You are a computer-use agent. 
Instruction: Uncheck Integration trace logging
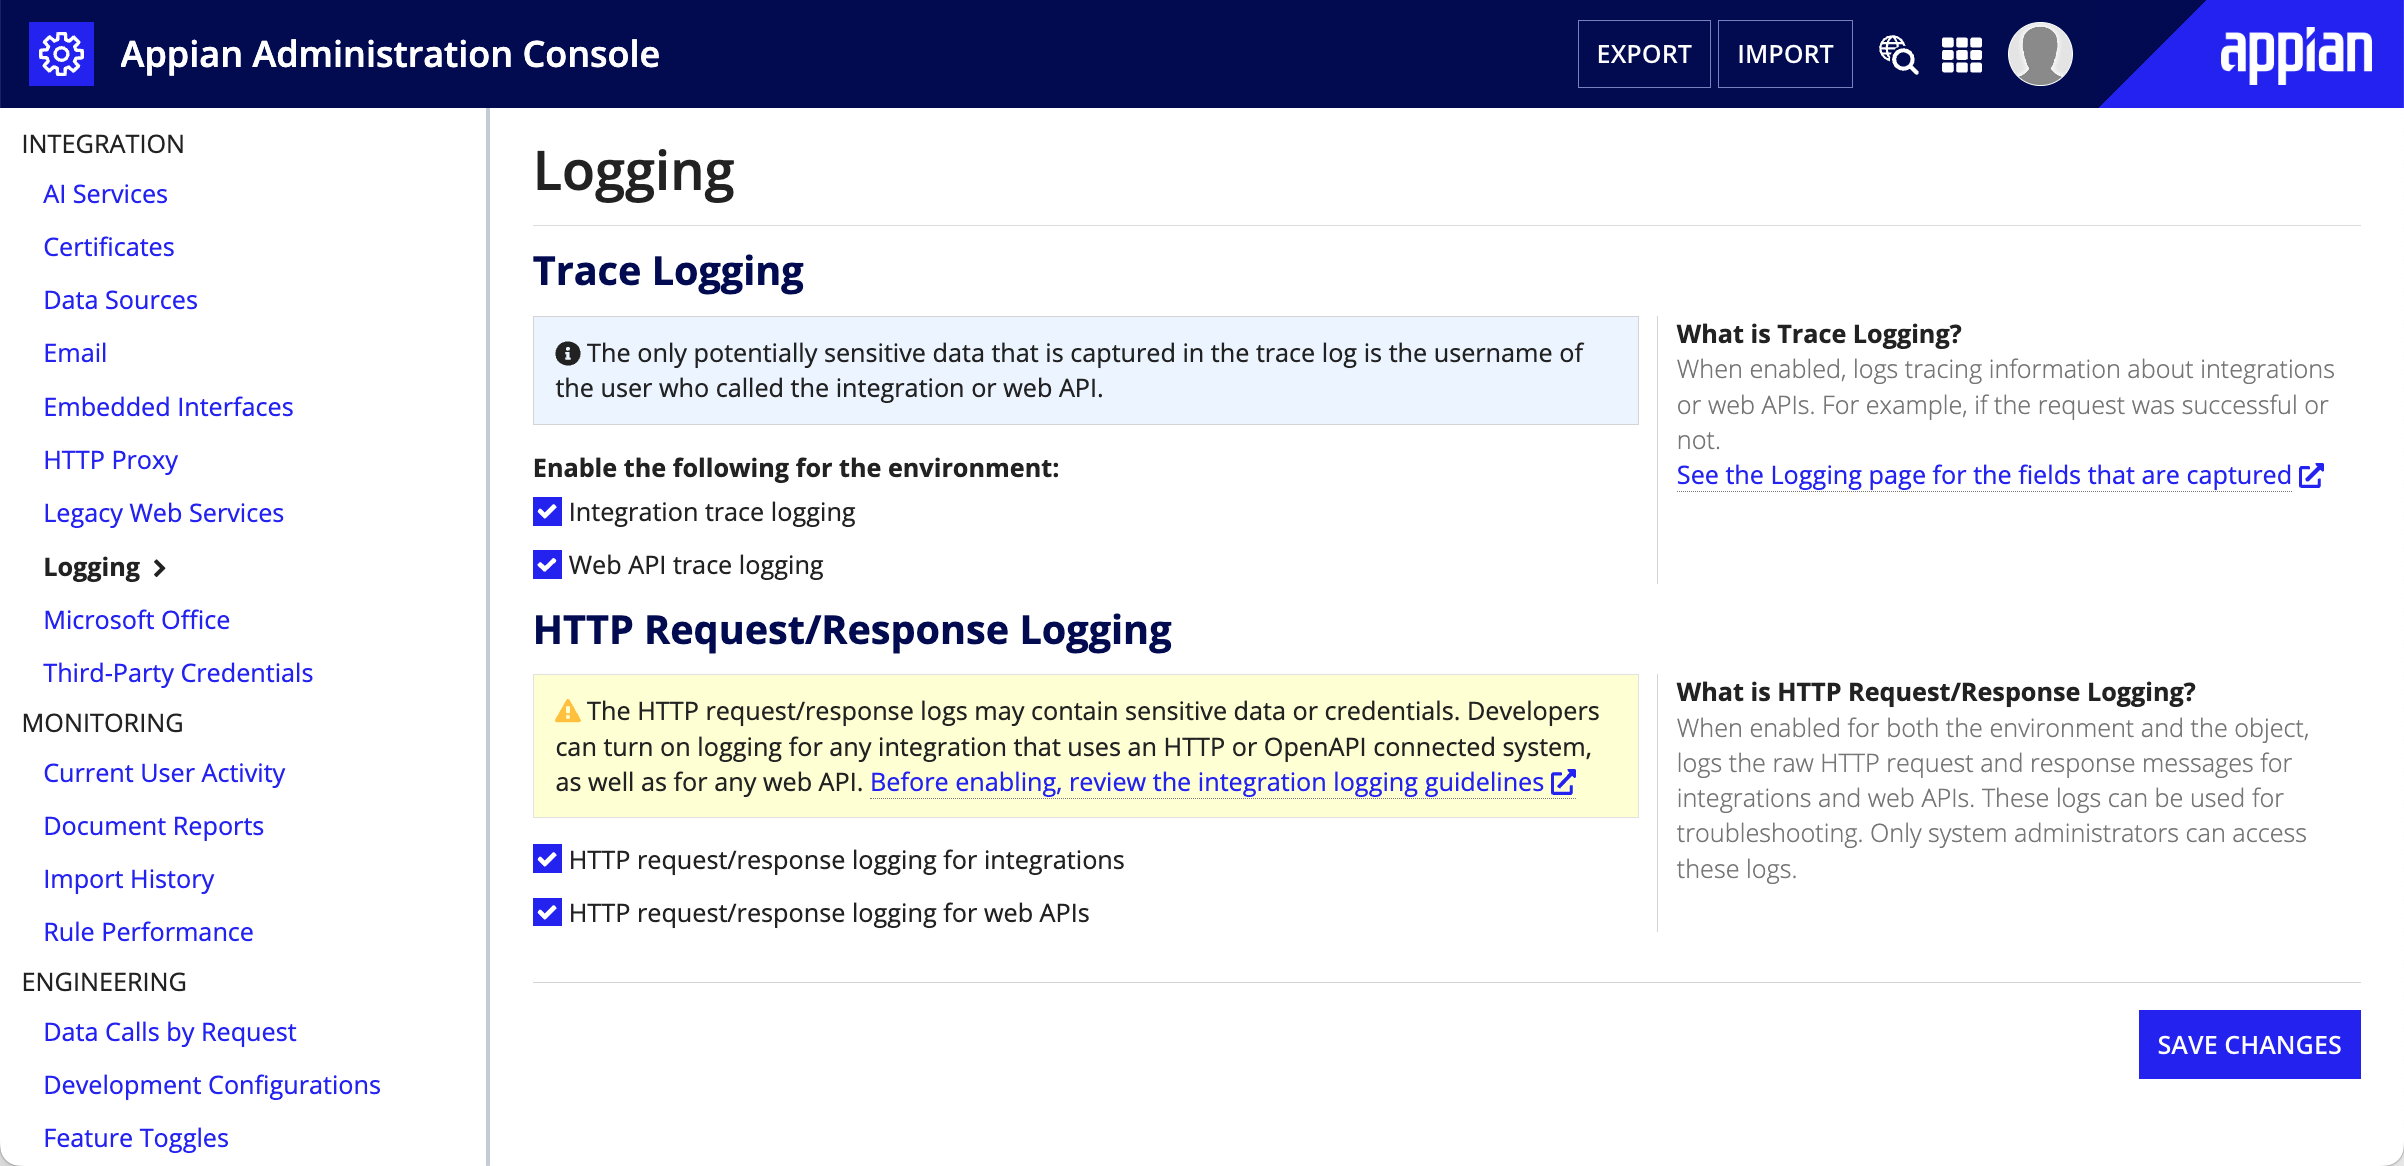tap(547, 512)
